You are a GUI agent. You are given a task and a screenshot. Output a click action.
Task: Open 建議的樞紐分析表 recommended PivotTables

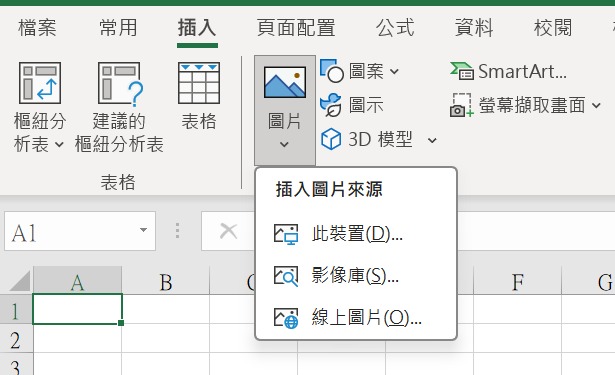click(119, 107)
